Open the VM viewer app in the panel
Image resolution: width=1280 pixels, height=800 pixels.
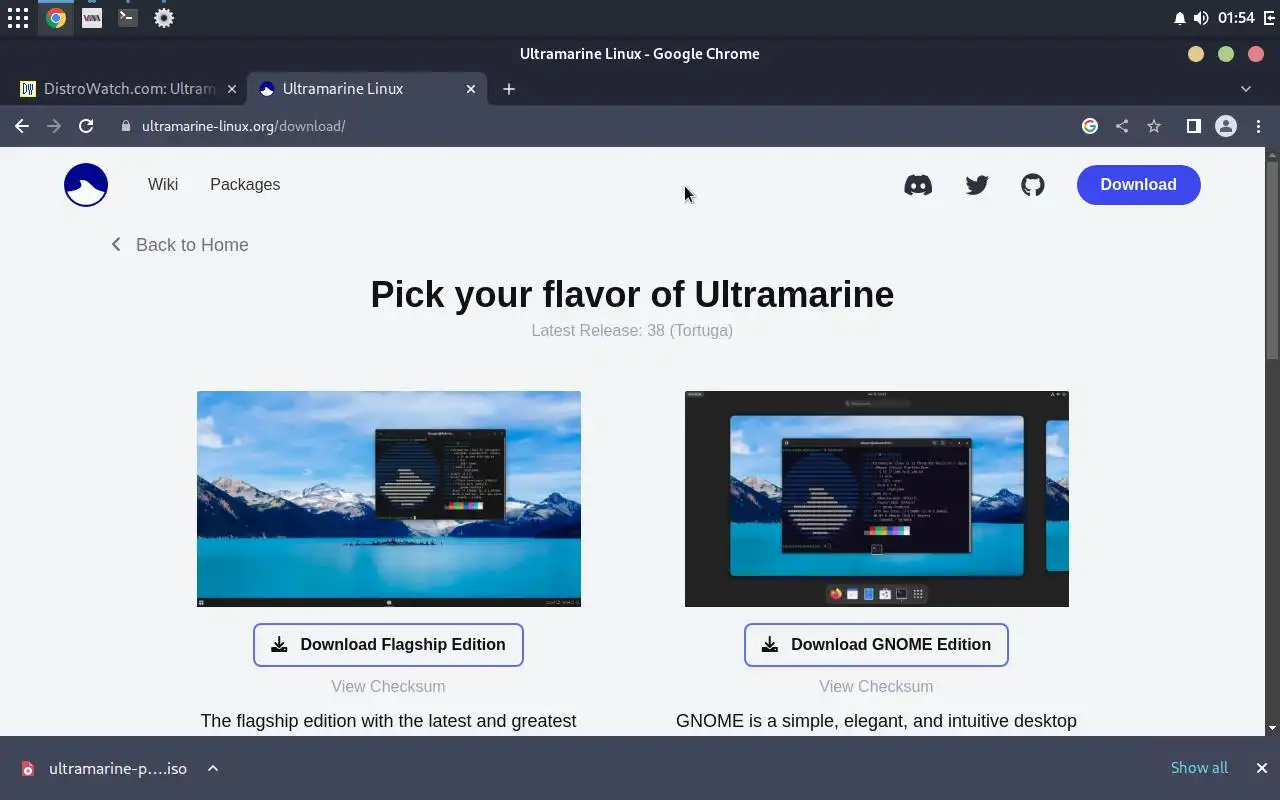click(92, 18)
